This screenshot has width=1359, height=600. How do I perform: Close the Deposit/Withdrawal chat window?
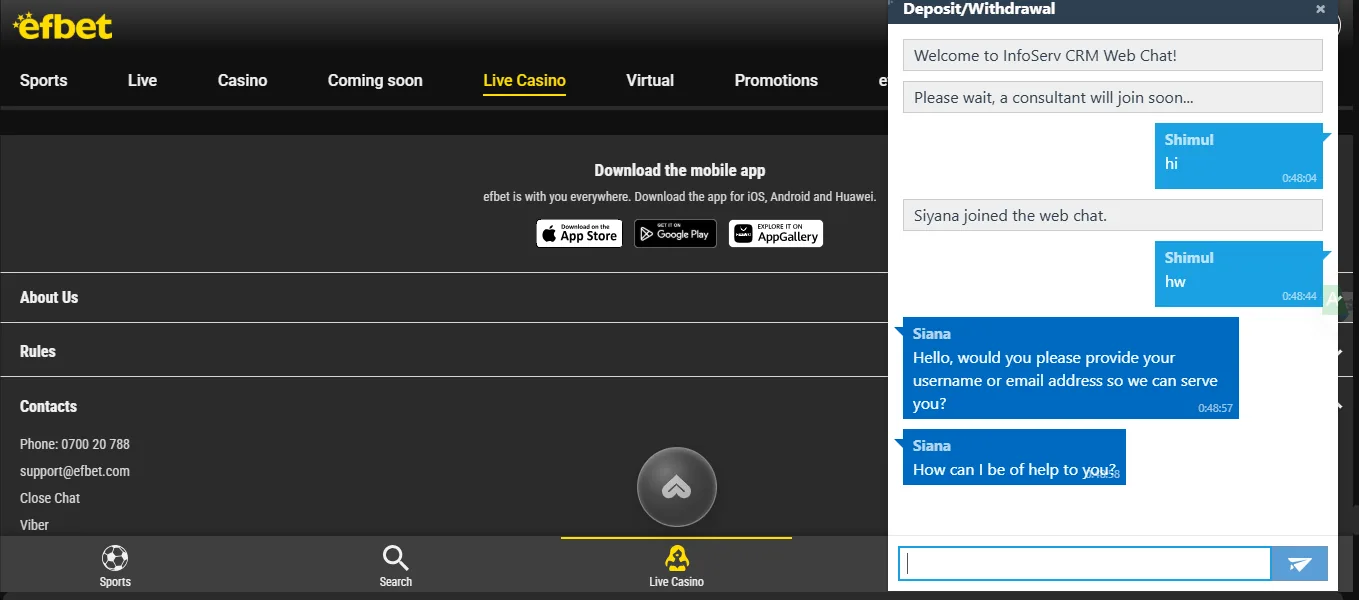(1320, 9)
